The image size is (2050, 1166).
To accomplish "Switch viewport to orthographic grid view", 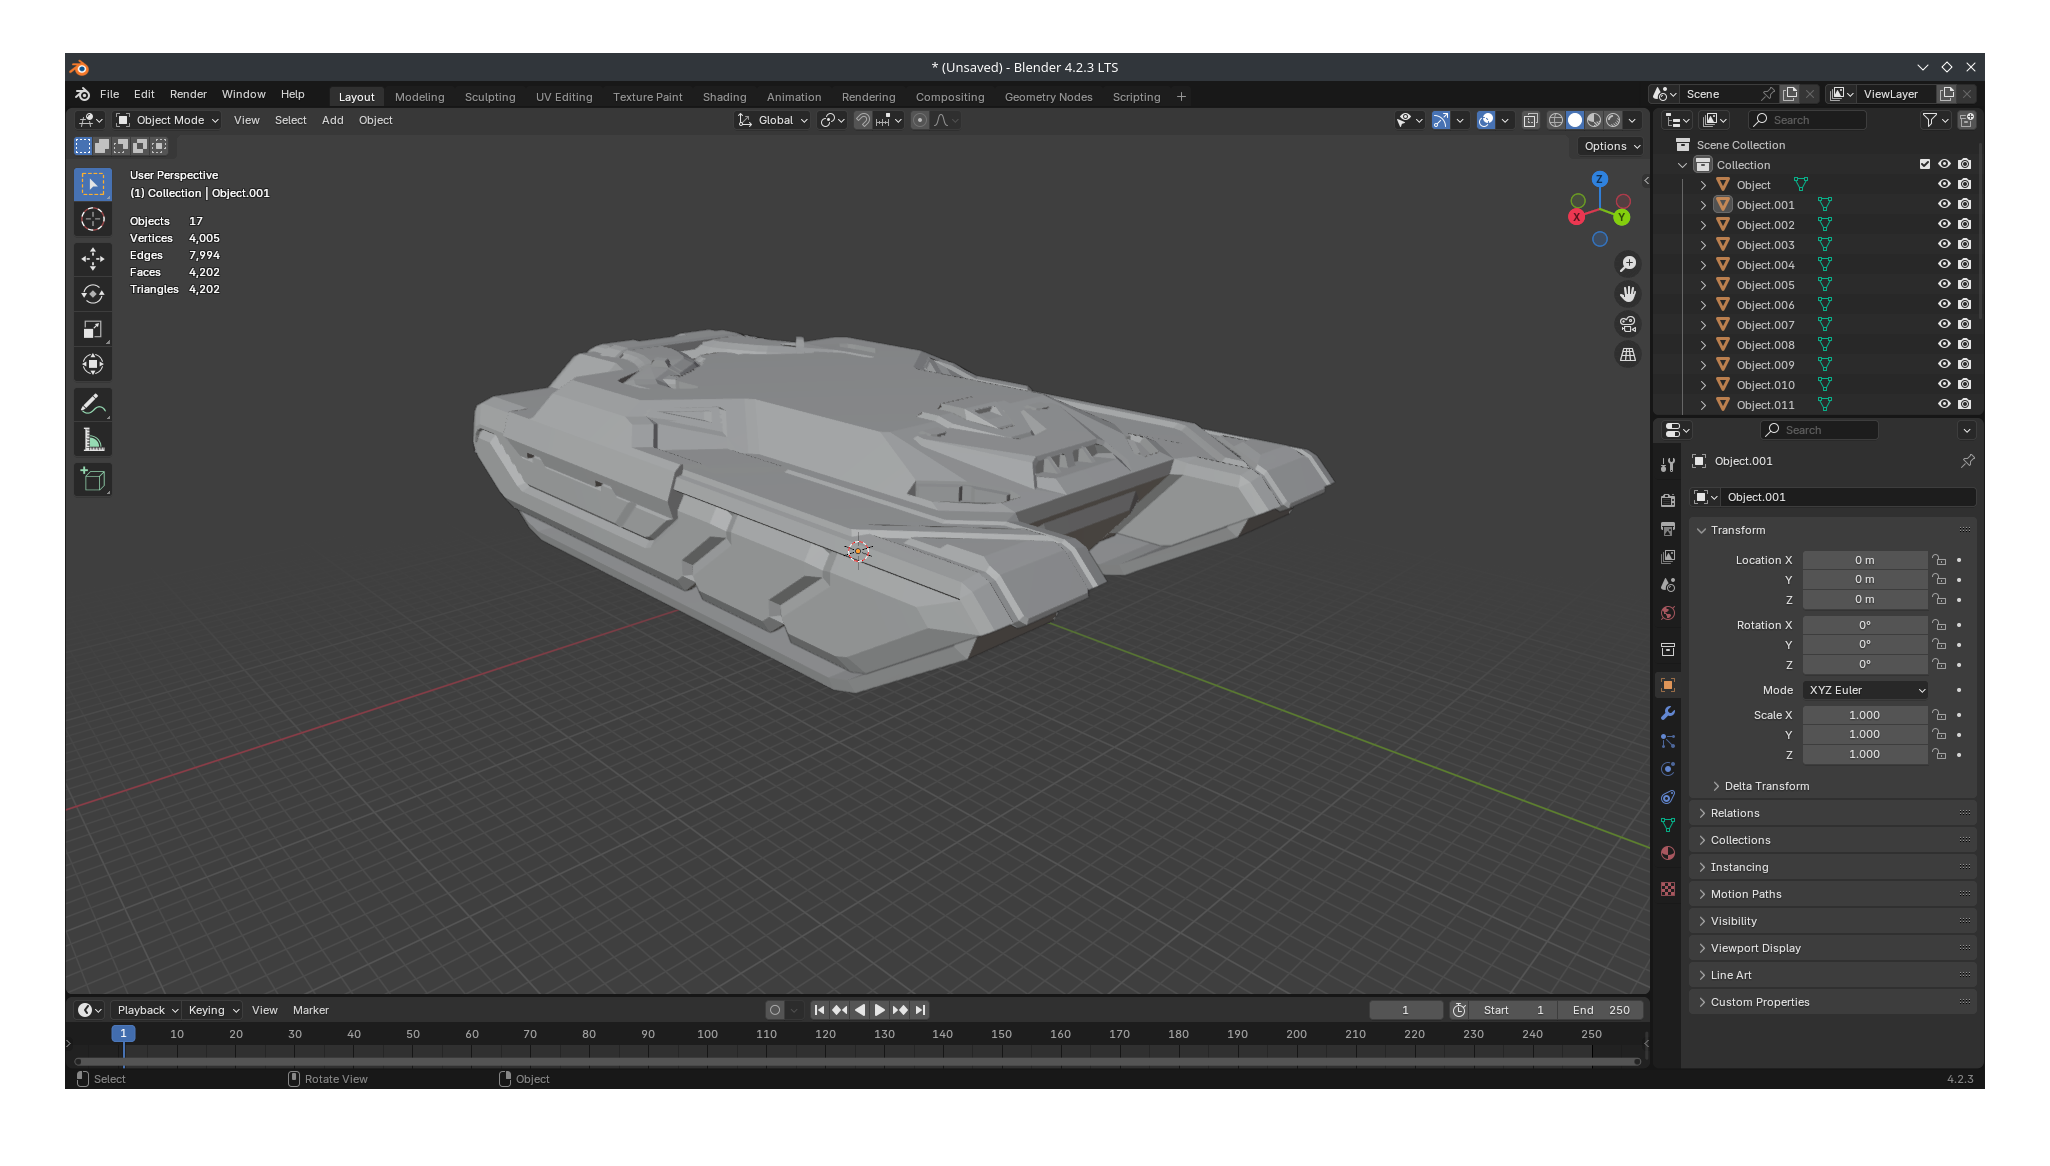I will click(1628, 355).
